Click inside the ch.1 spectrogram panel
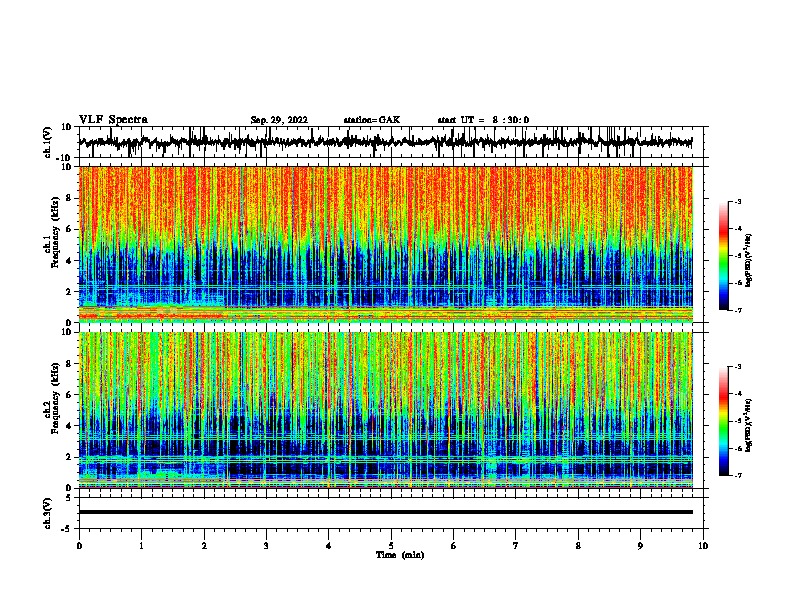The height and width of the screenshot is (612, 792). click(385, 244)
